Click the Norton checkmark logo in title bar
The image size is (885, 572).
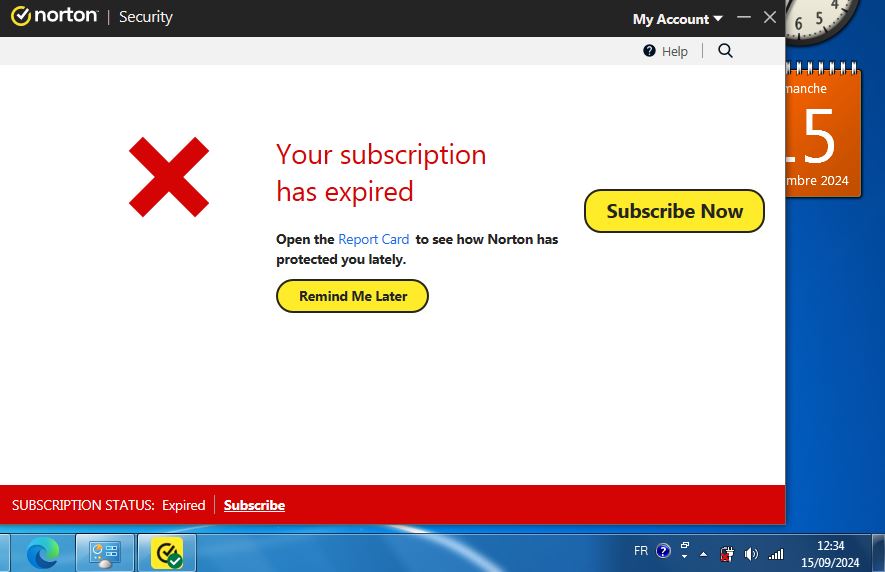tap(21, 16)
